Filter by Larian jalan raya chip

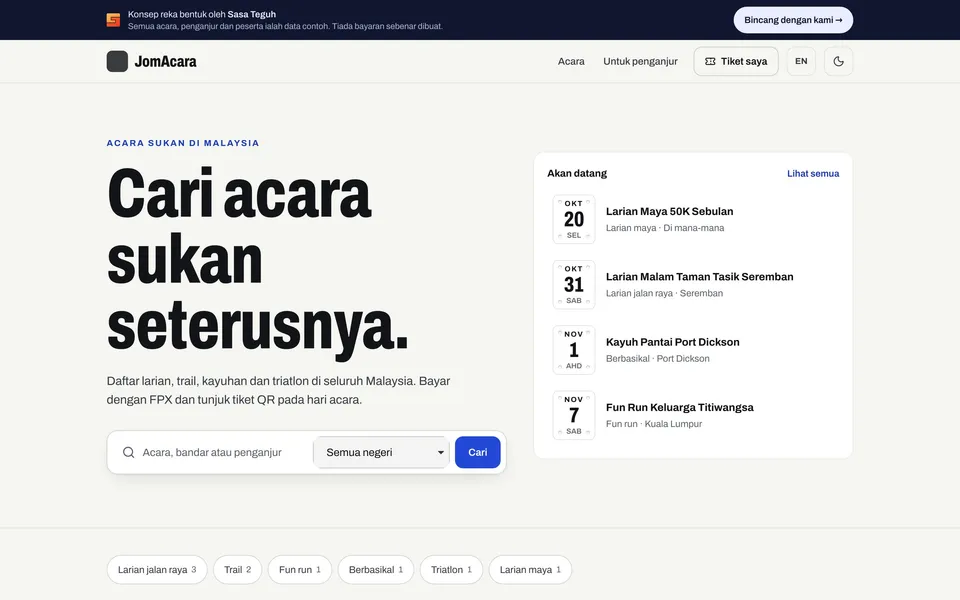click(157, 570)
